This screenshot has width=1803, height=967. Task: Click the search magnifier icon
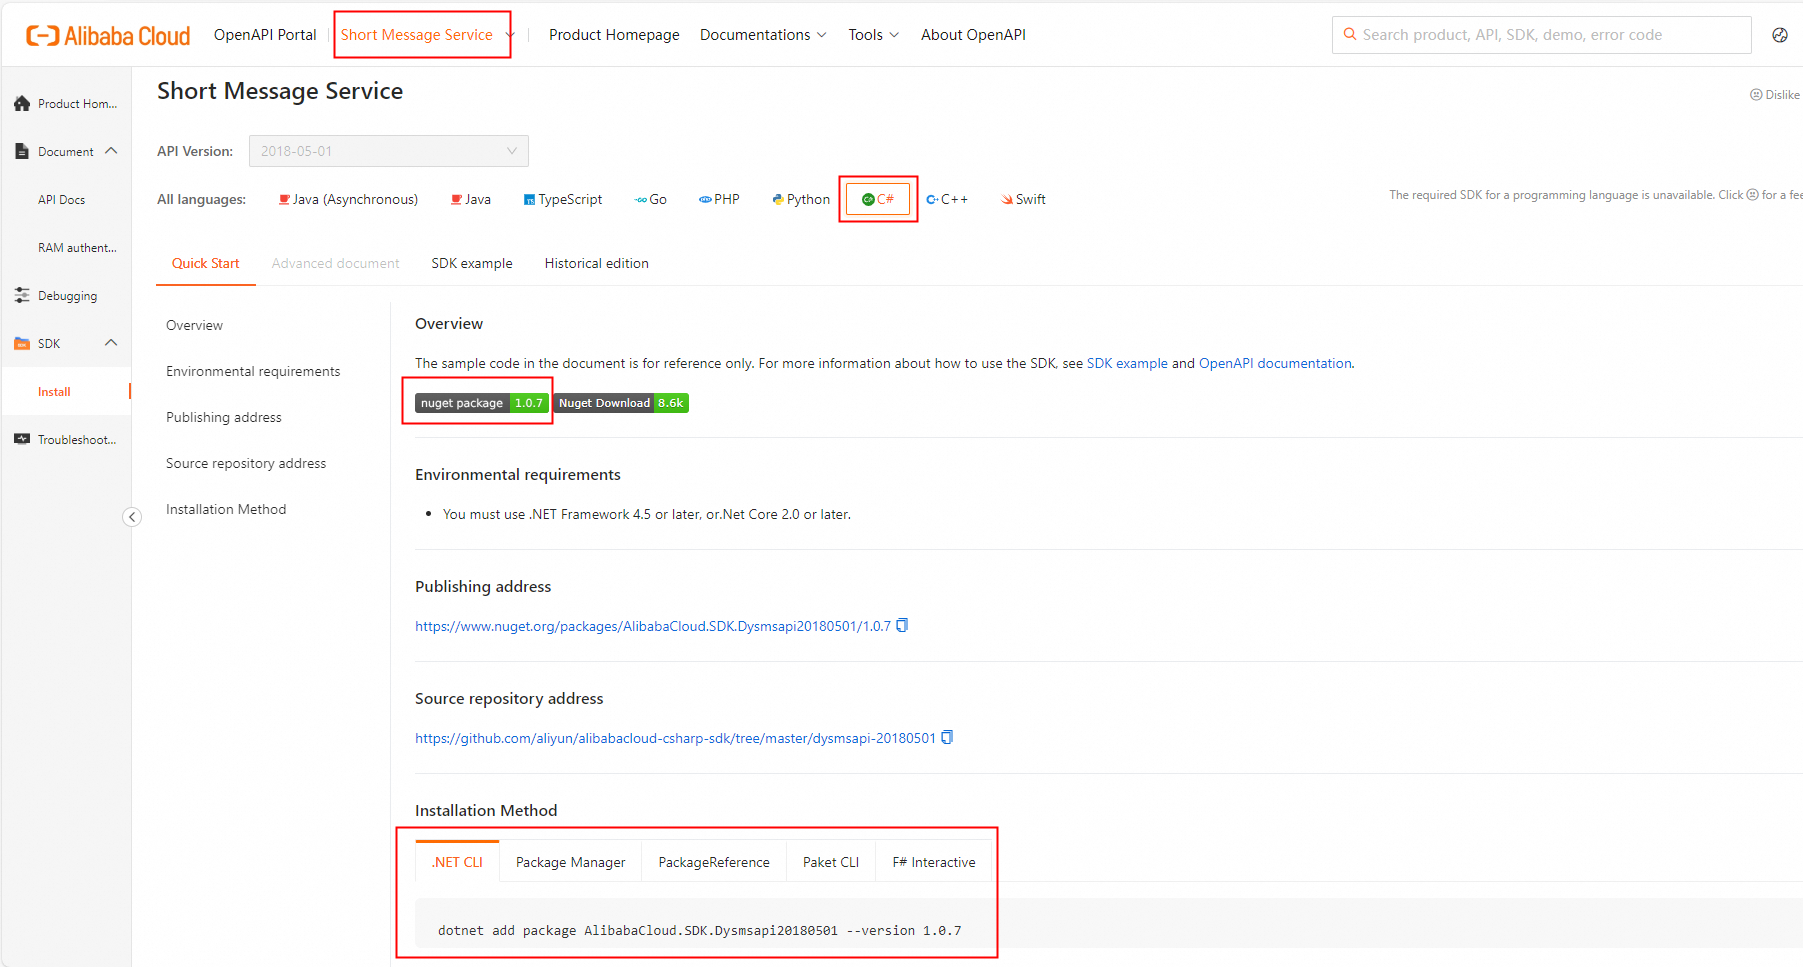[1350, 34]
